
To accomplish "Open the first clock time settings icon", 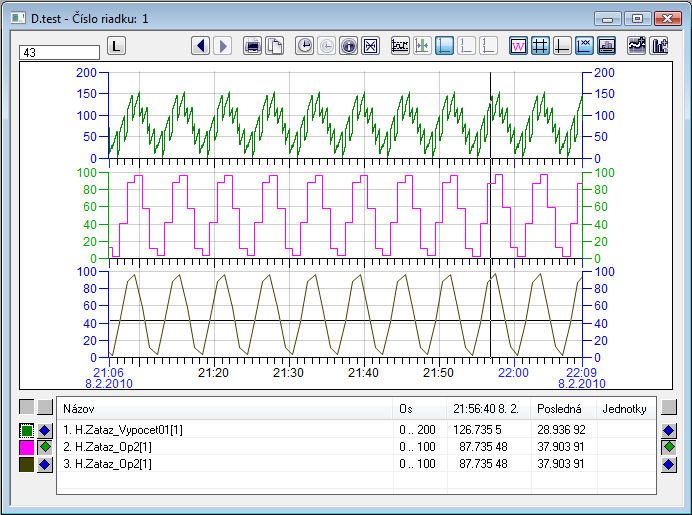I will [304, 46].
